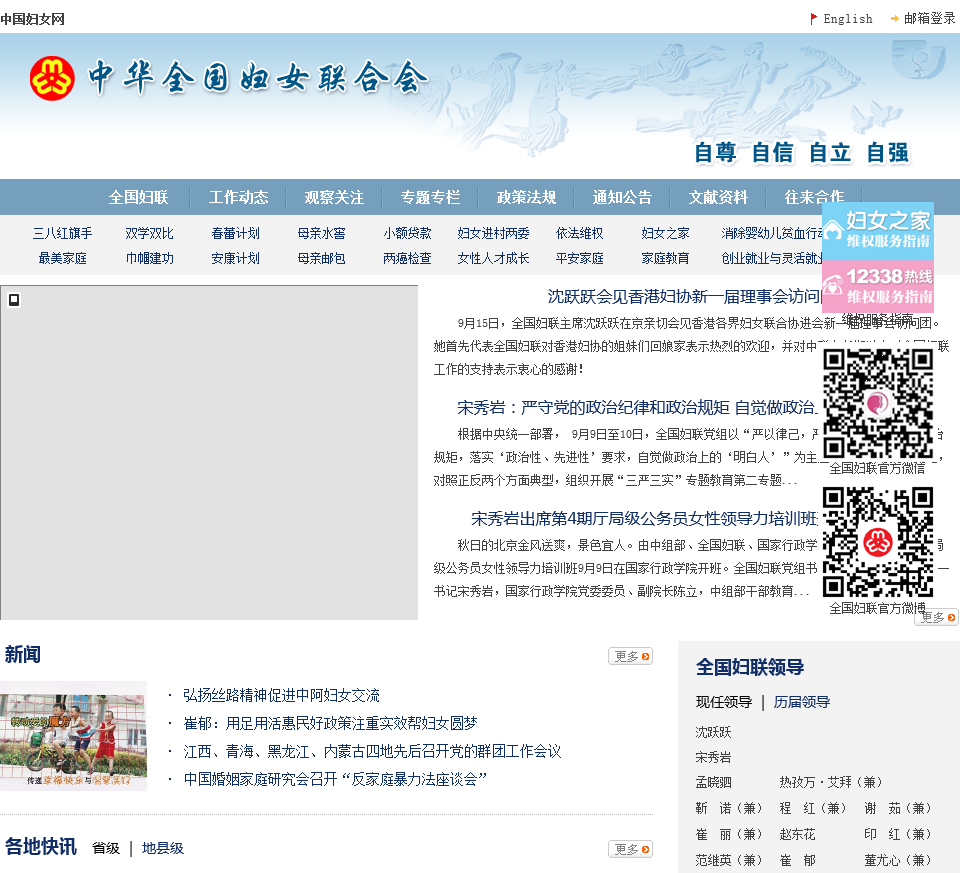Open the 全国妇联 menu
The width and height of the screenshot is (960, 873).
(138, 197)
